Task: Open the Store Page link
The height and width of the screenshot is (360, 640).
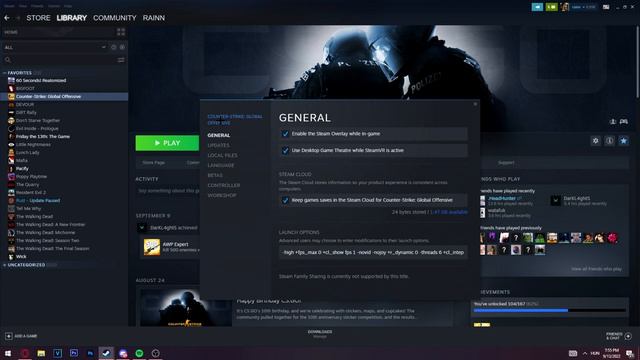Action: click(x=153, y=162)
